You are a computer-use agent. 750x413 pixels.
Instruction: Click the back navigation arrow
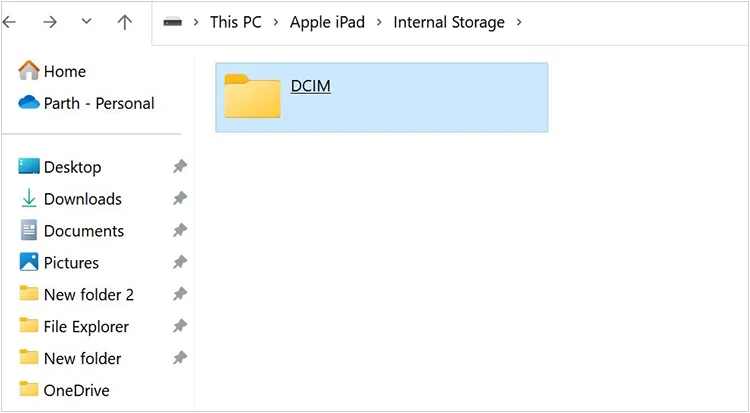(10, 22)
